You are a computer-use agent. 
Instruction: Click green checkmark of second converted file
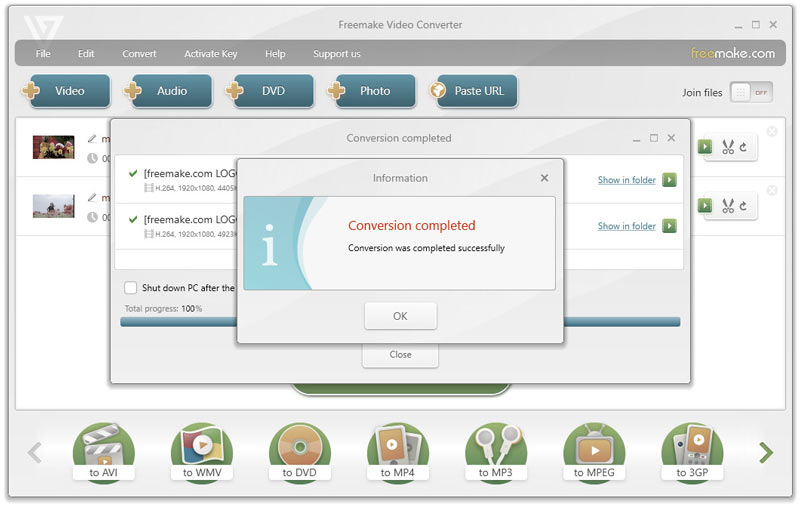(x=133, y=219)
